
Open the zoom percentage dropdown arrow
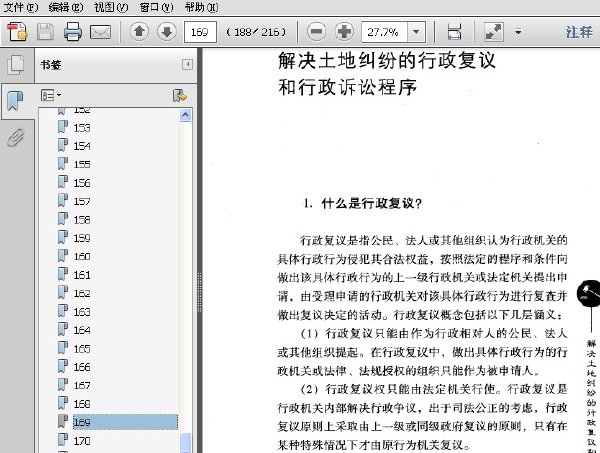(x=416, y=32)
